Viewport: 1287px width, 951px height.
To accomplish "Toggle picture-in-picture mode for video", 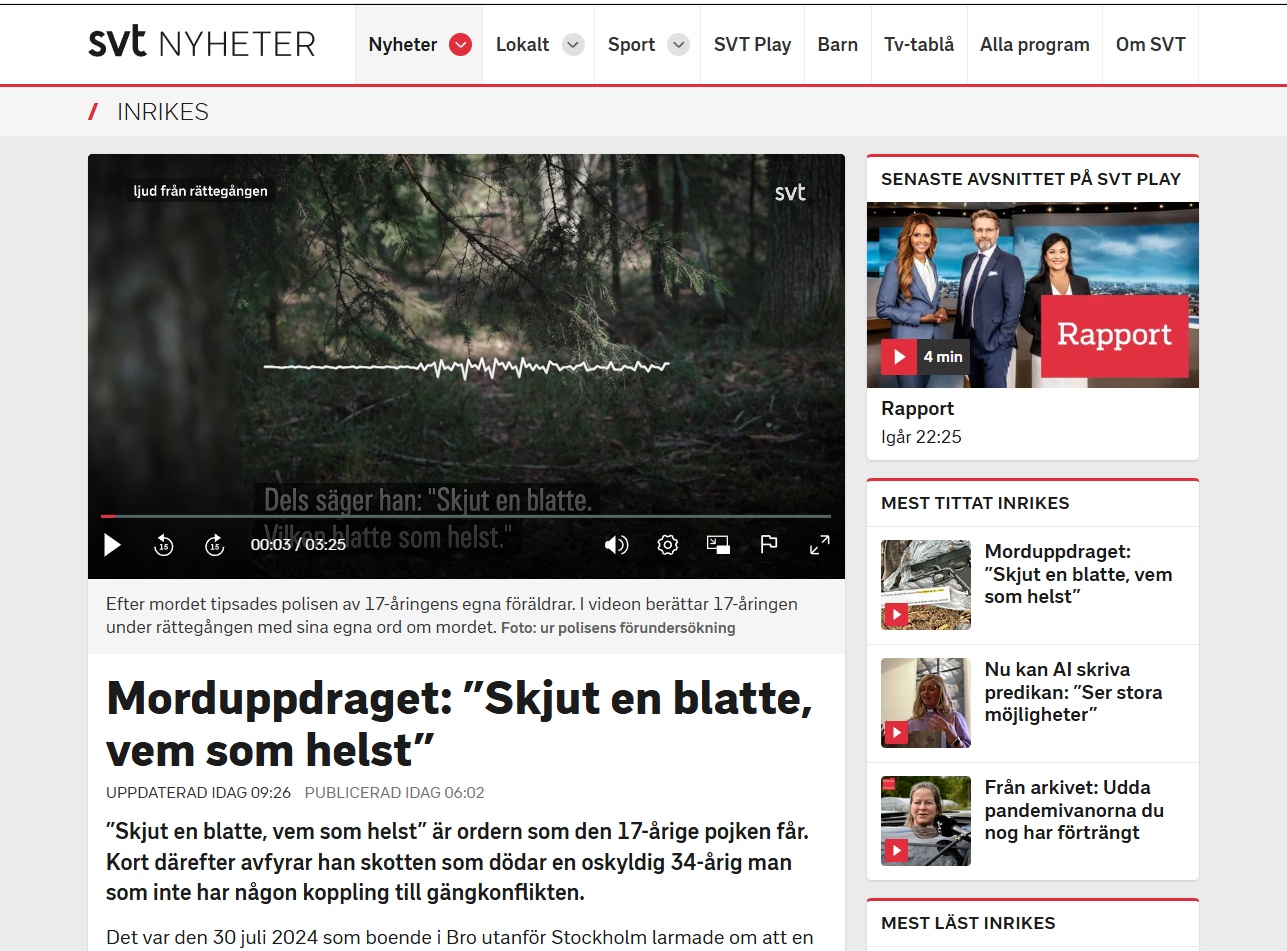I will coord(718,545).
